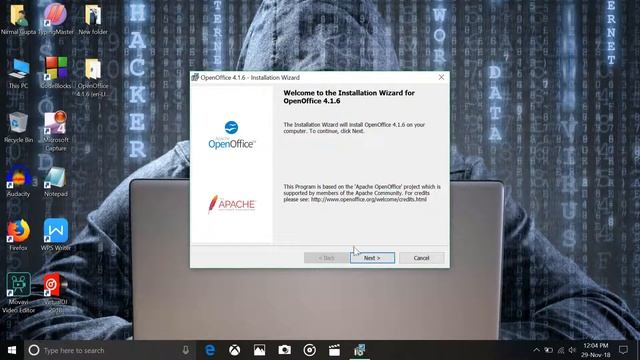Screen dimensions: 640x360
Task: Open the Action Center notifications
Action: click(623, 350)
